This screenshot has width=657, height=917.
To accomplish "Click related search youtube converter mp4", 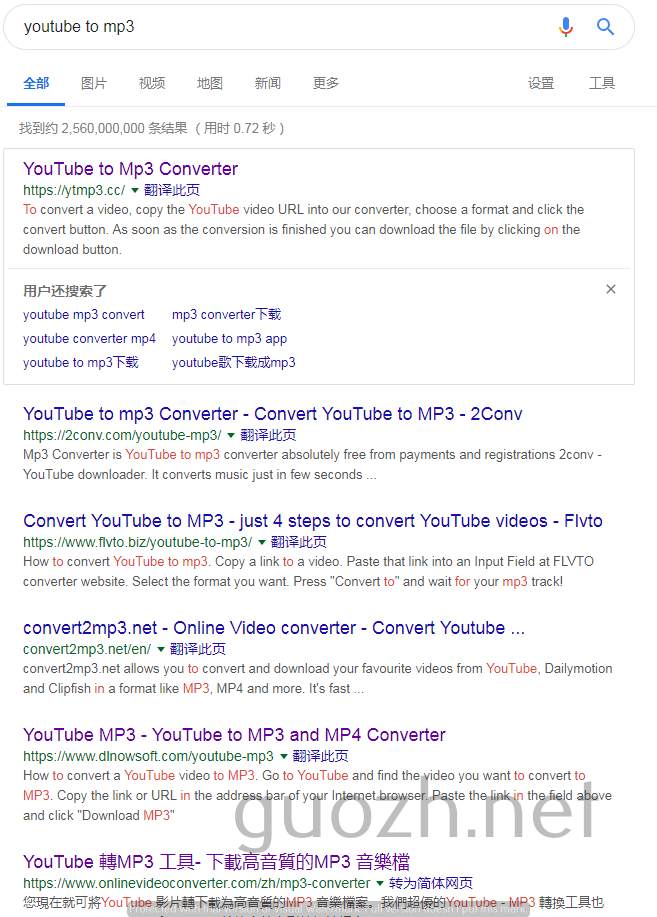I will pos(89,339).
